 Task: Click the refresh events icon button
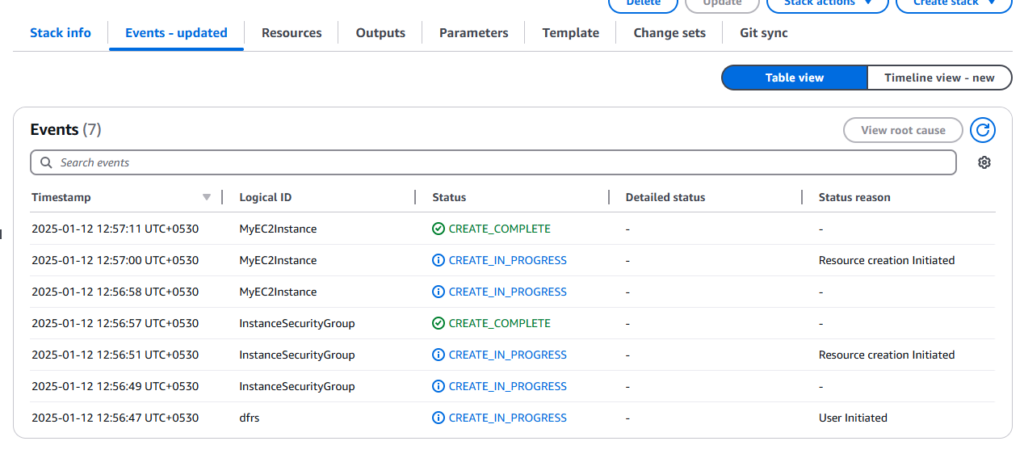984,130
